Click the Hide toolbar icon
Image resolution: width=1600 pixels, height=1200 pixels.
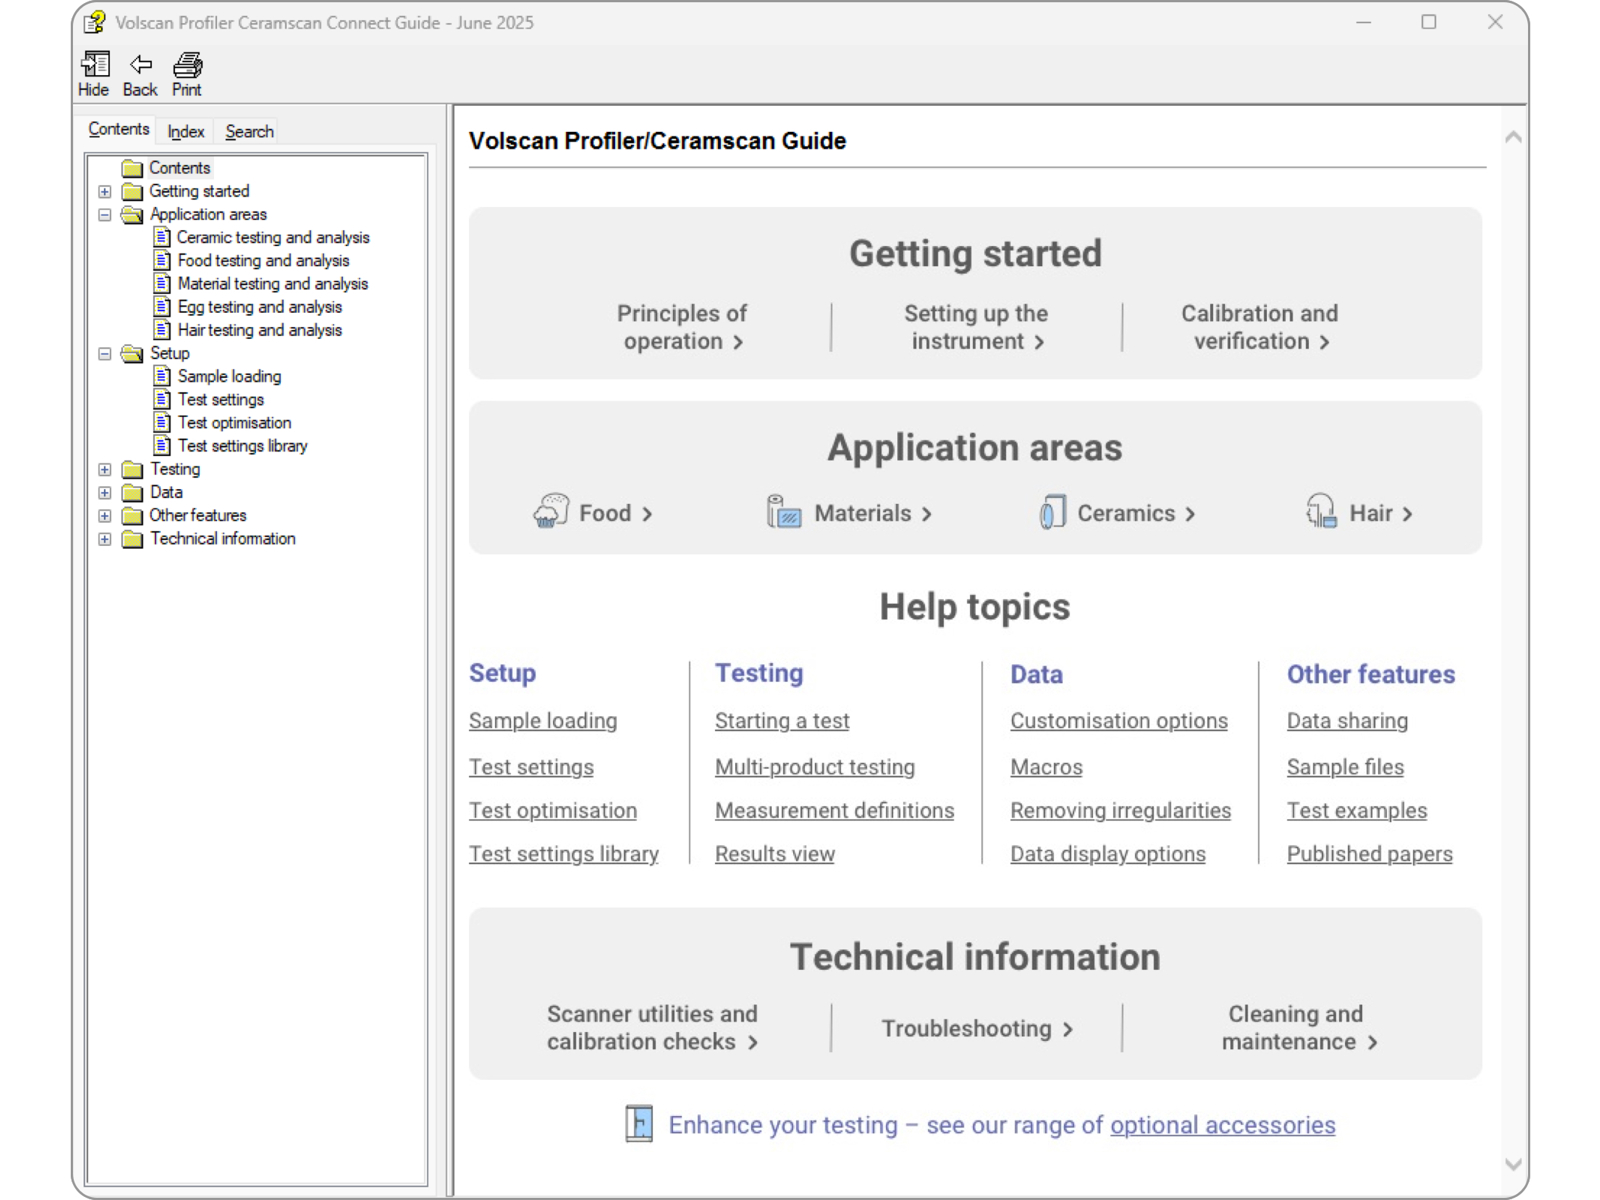94,65
